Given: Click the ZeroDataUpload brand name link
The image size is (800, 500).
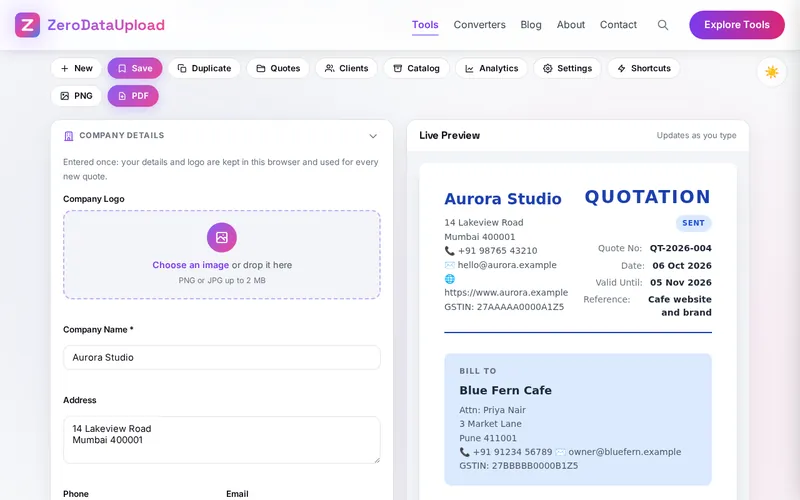Looking at the screenshot, I should [106, 25].
